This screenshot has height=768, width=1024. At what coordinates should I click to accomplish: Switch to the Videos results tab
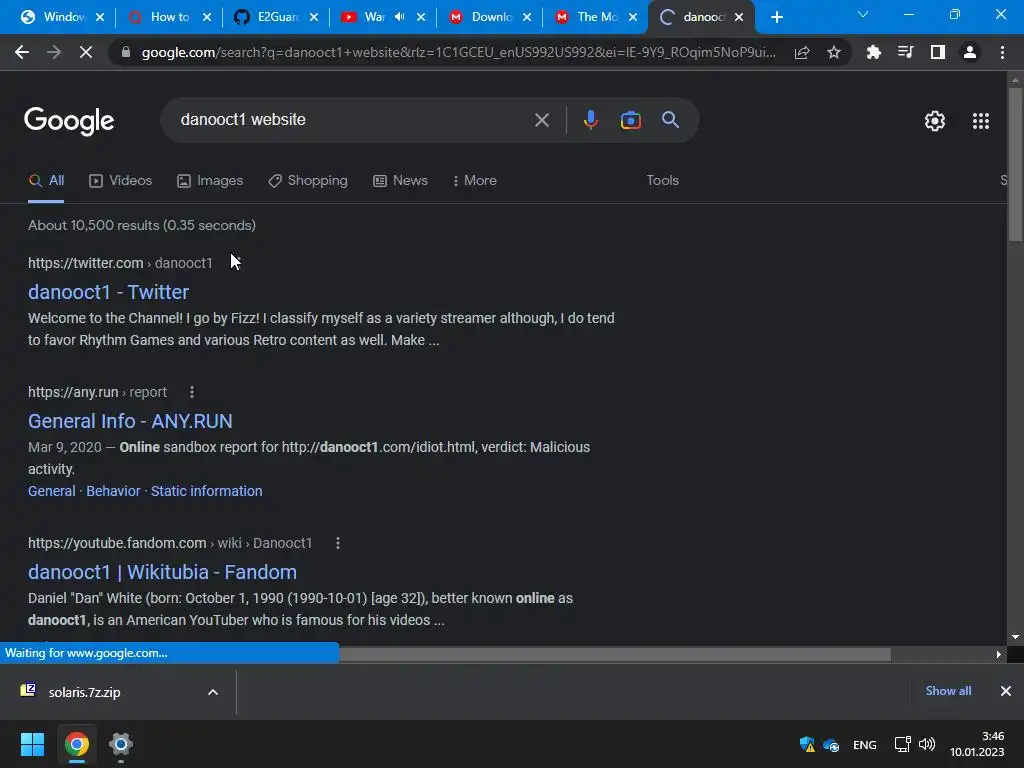(121, 180)
